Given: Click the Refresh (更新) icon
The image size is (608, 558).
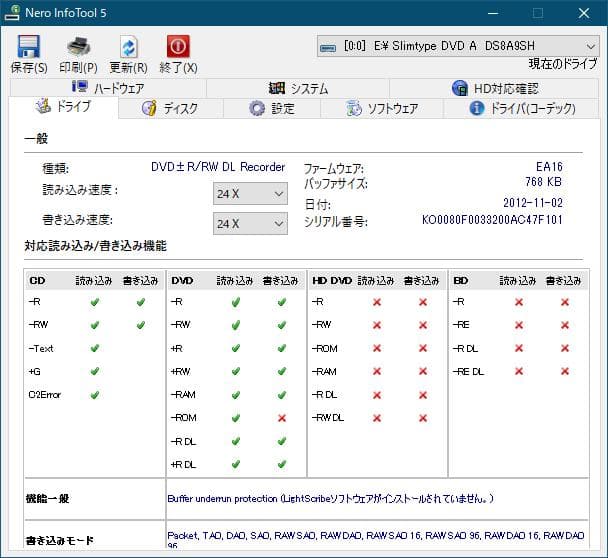Looking at the screenshot, I should (128, 47).
